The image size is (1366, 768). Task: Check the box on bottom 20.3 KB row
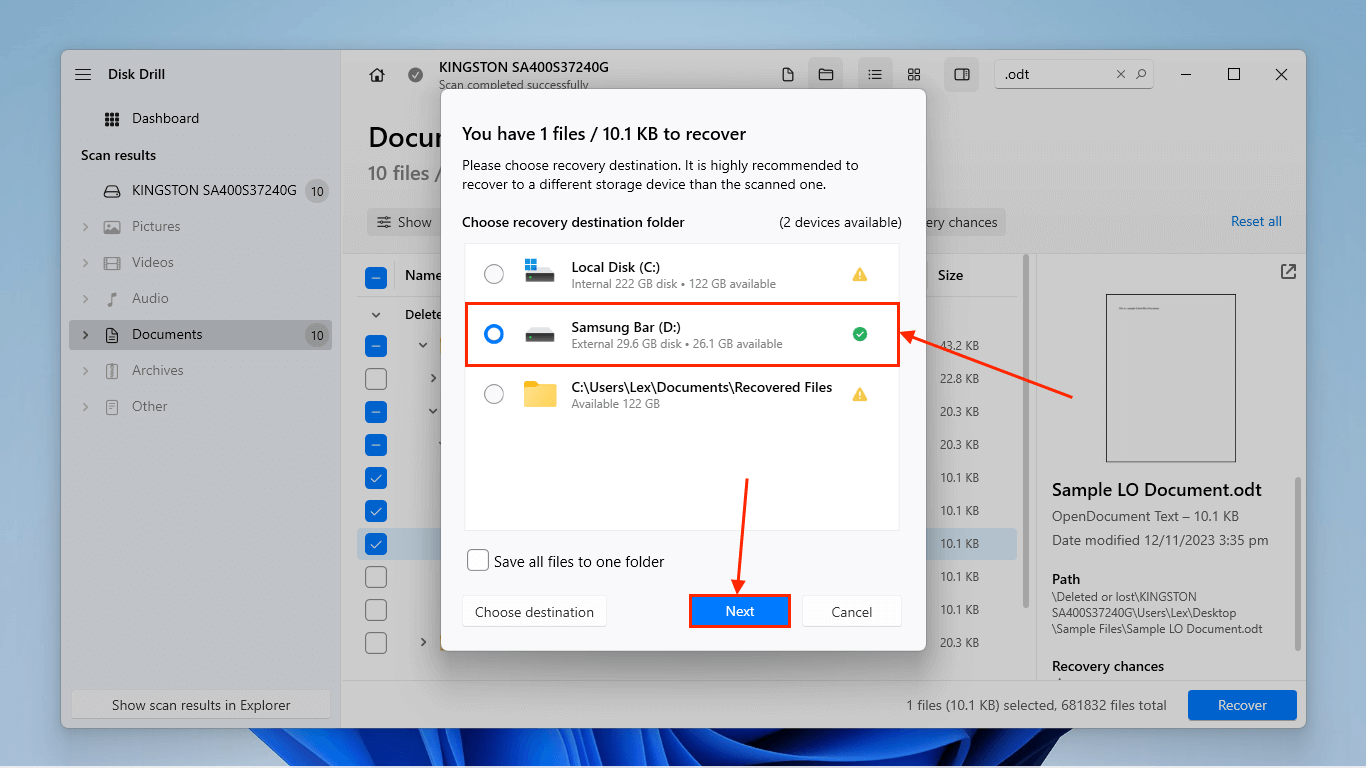pos(376,643)
